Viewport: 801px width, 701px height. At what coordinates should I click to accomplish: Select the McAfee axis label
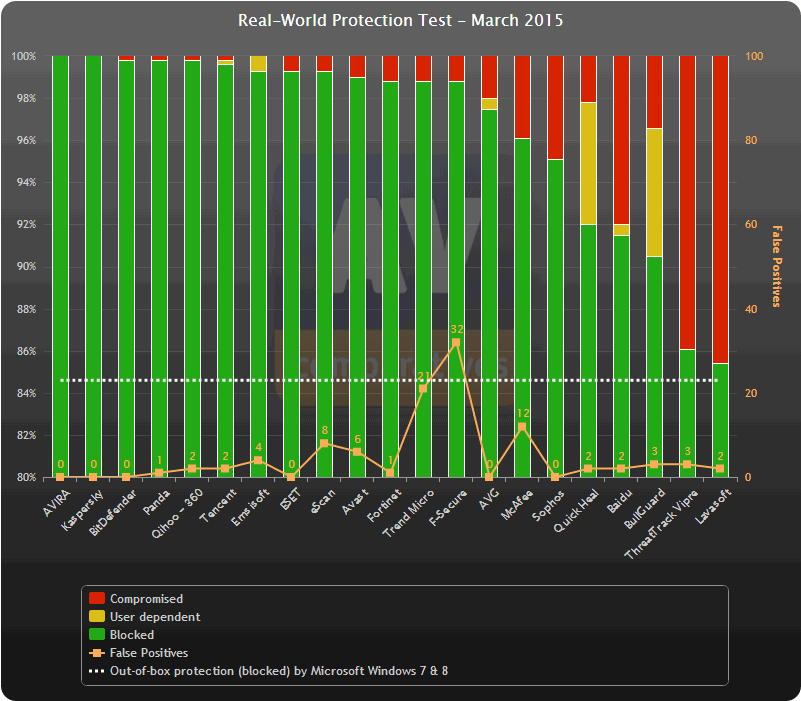[516, 505]
